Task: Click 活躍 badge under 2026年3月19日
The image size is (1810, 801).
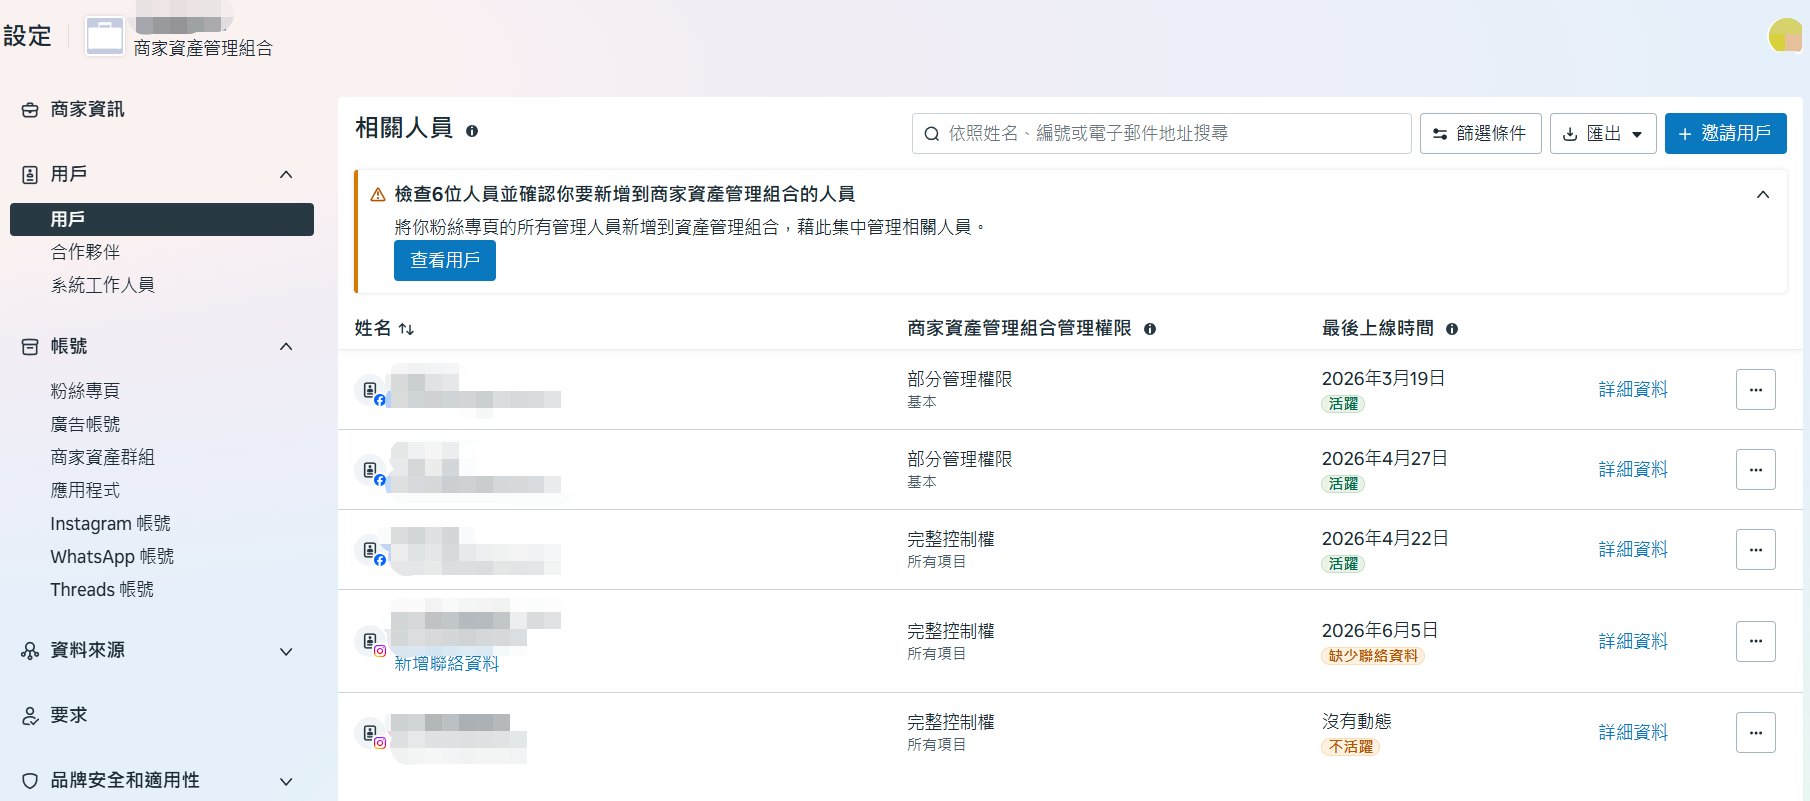Action: point(1343,404)
